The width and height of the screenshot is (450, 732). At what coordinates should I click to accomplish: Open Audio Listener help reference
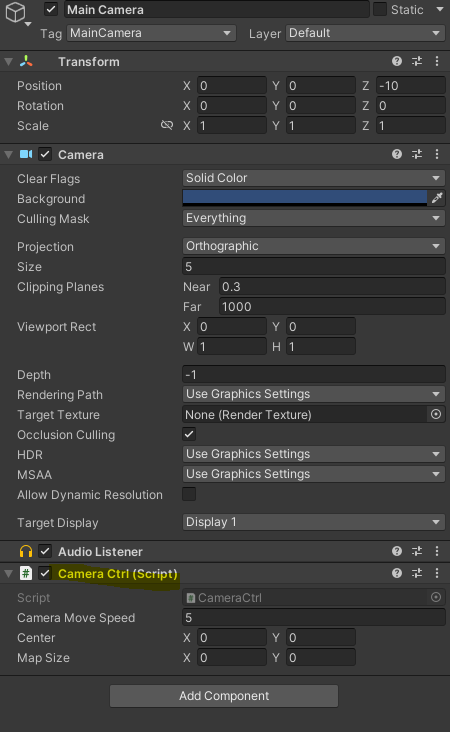tap(397, 551)
